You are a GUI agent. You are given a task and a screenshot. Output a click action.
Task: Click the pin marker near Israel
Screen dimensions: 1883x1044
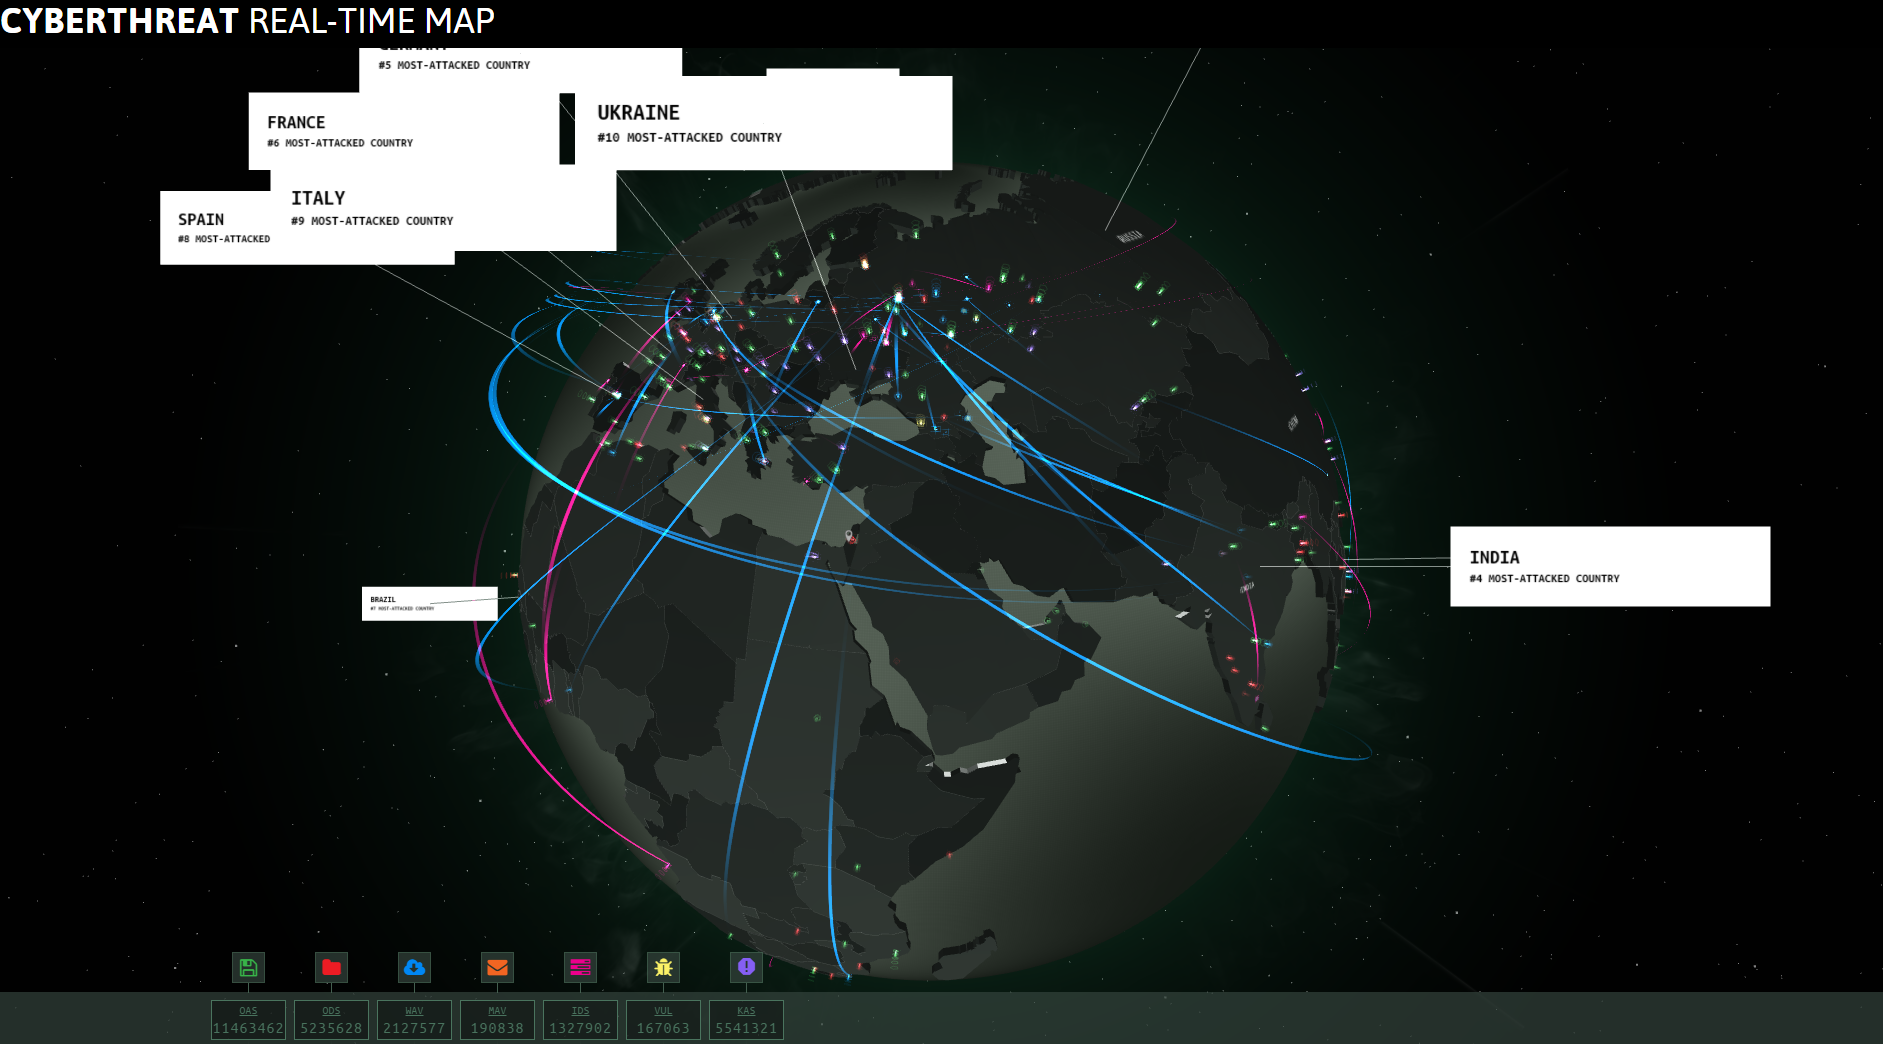point(850,537)
